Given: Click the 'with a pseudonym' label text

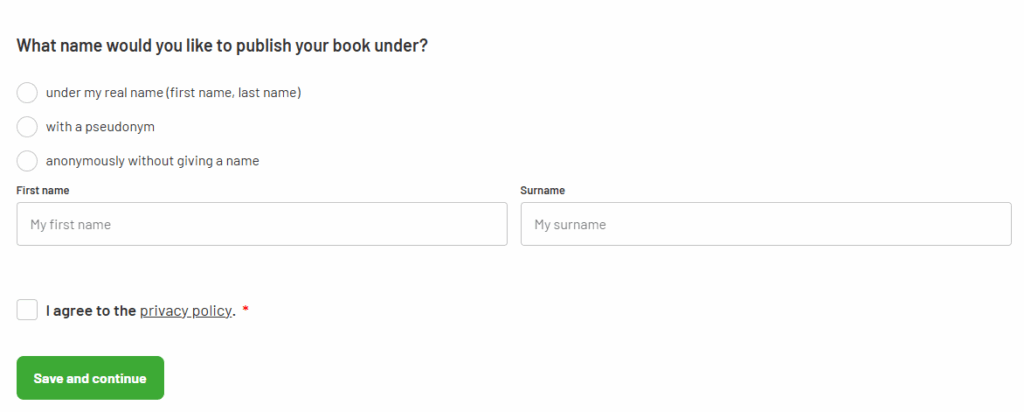Looking at the screenshot, I should tap(100, 127).
